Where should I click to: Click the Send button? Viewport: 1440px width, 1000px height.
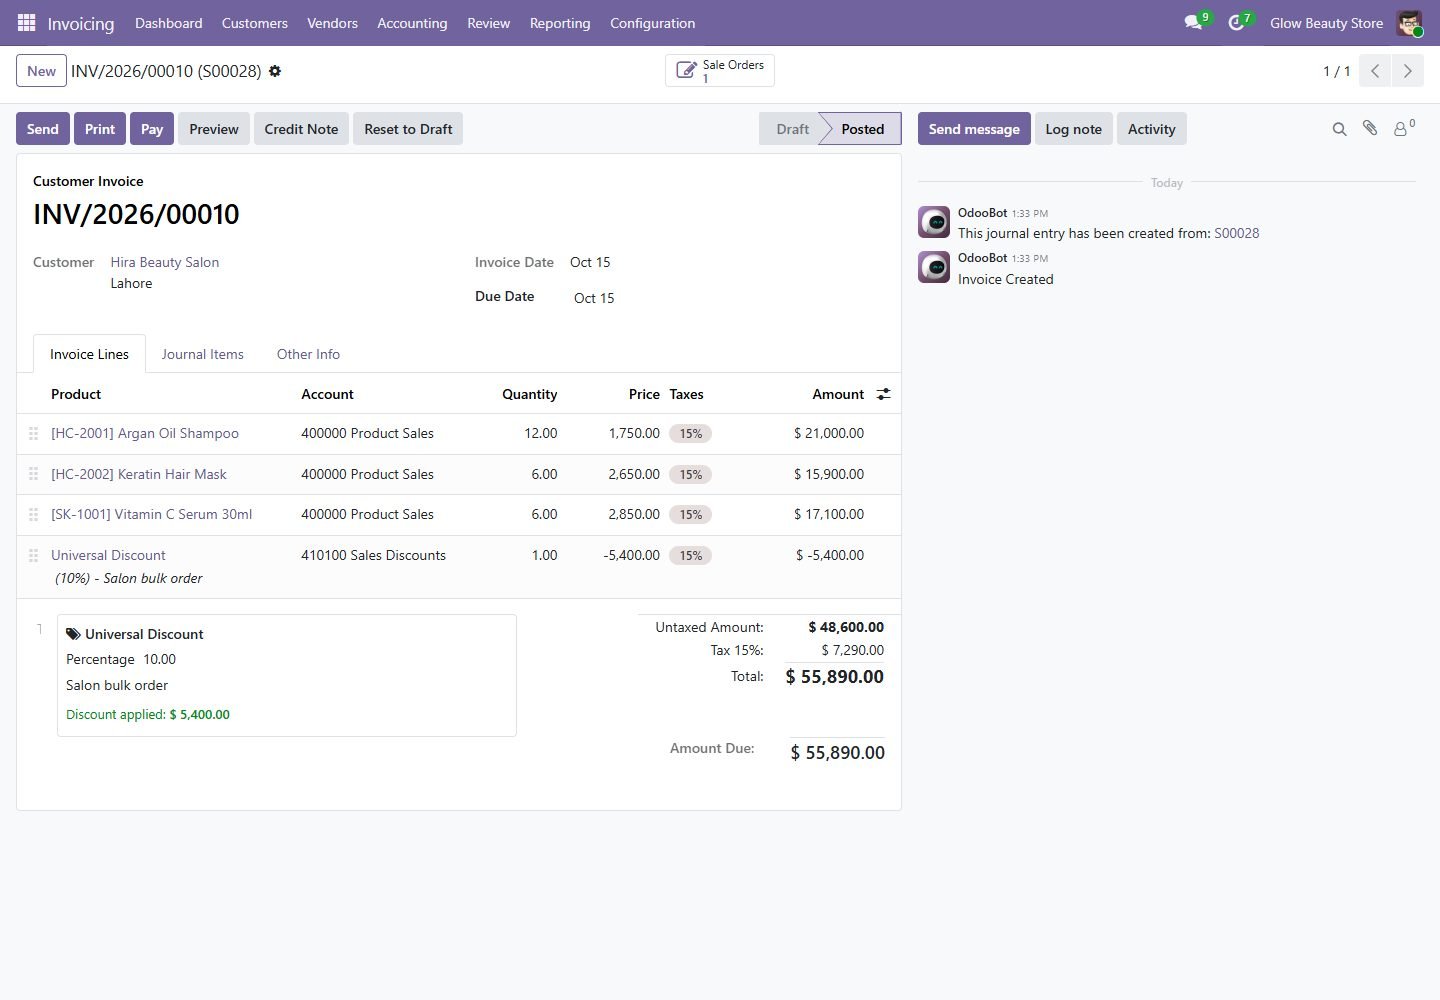click(x=43, y=129)
